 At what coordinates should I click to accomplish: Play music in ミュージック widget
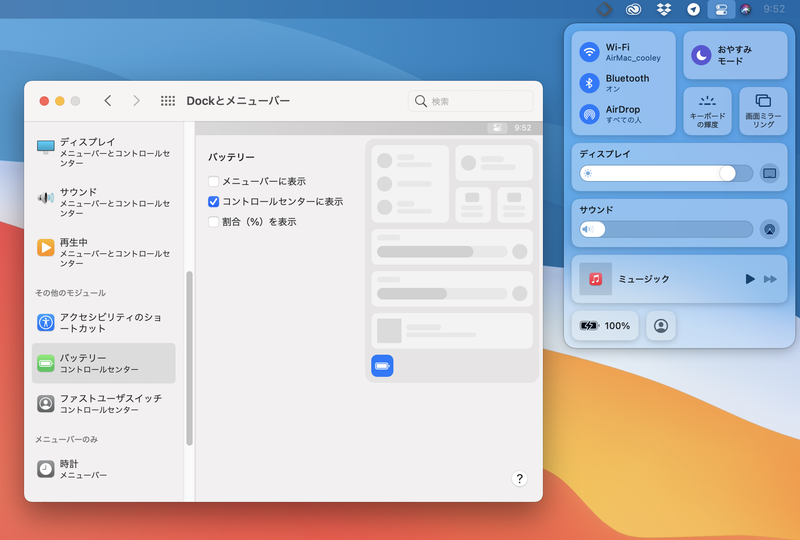[749, 279]
